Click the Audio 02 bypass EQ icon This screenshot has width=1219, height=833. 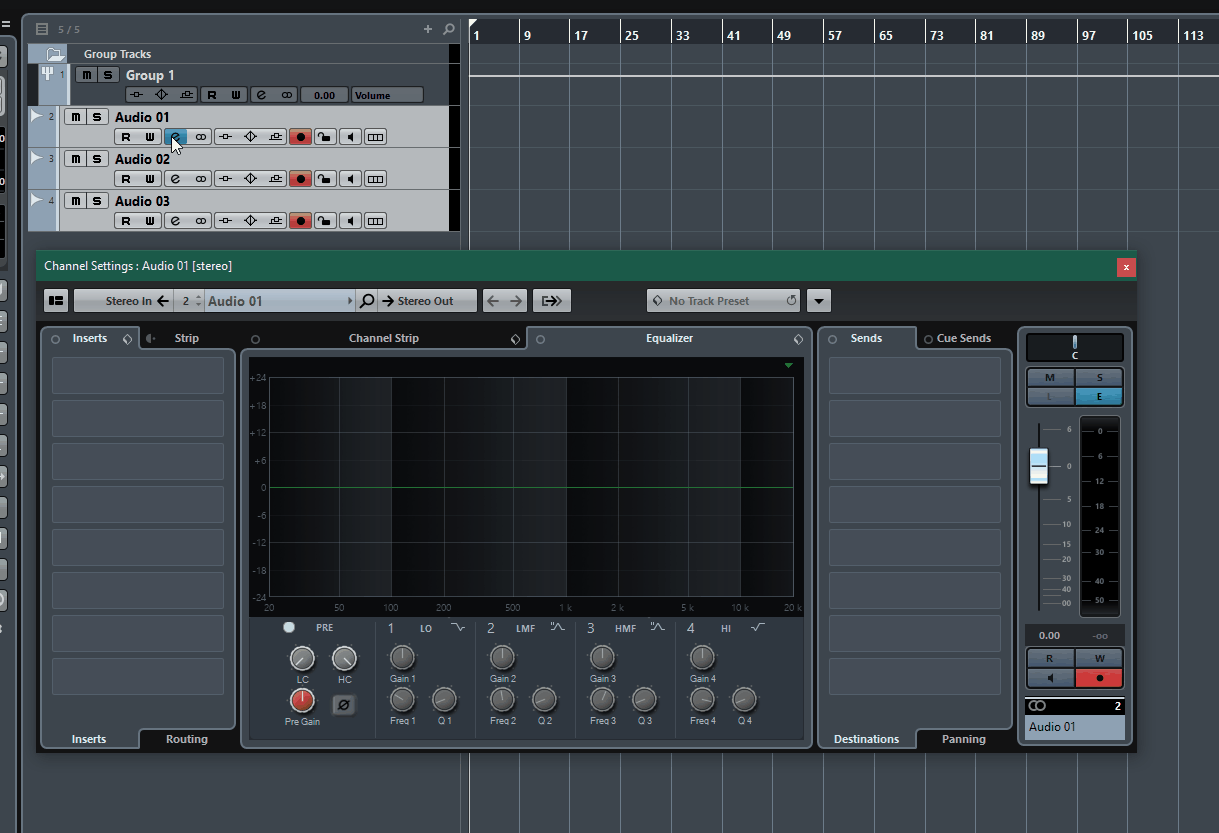(x=251, y=179)
